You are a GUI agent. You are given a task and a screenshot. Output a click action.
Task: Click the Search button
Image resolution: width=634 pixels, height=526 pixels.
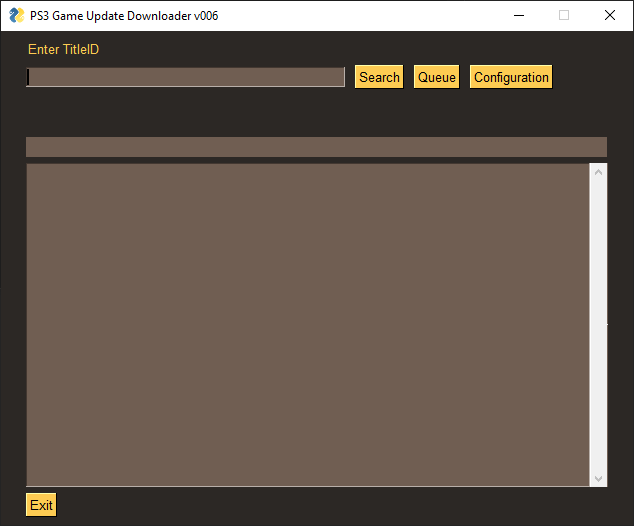(x=379, y=77)
